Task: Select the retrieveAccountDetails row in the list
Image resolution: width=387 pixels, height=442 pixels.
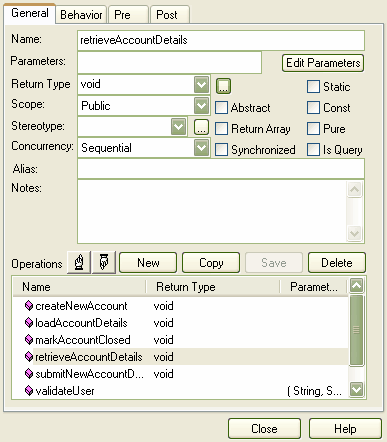Action: tap(180, 357)
